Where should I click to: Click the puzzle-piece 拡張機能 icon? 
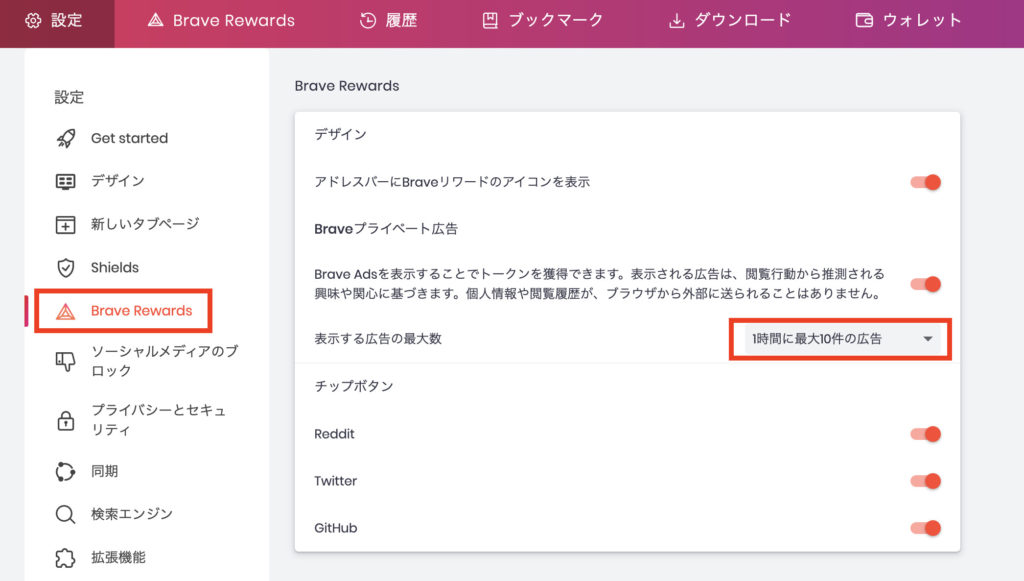tap(65, 557)
